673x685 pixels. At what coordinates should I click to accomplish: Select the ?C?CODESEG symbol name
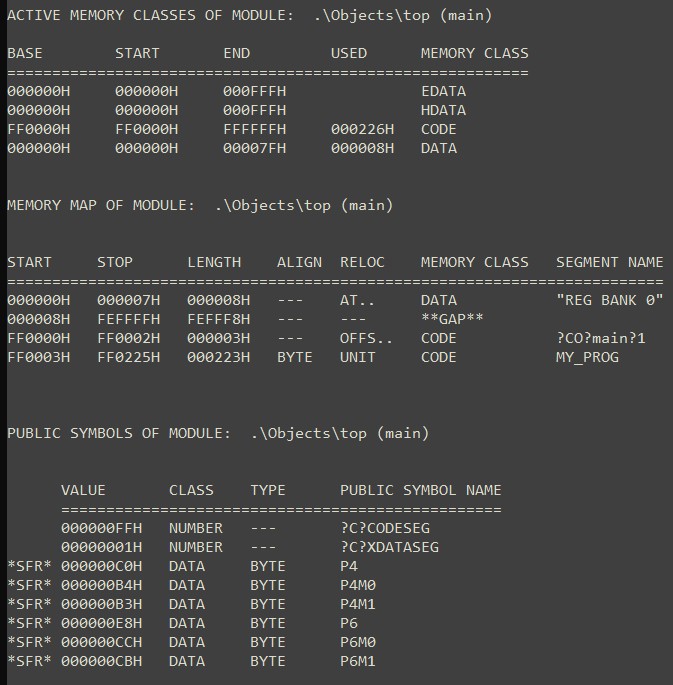coord(385,528)
